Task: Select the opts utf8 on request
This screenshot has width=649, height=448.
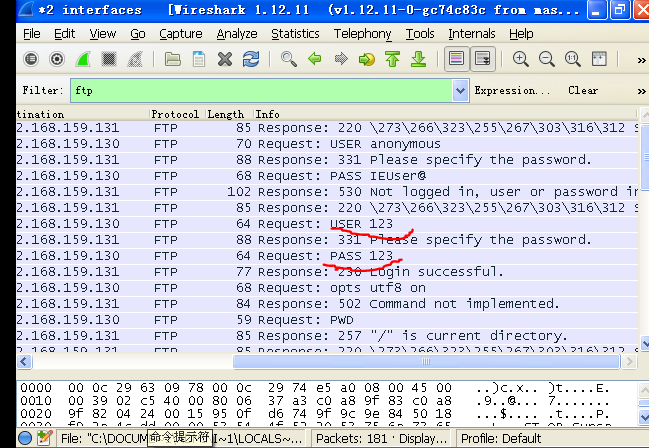Action: [x=327, y=288]
